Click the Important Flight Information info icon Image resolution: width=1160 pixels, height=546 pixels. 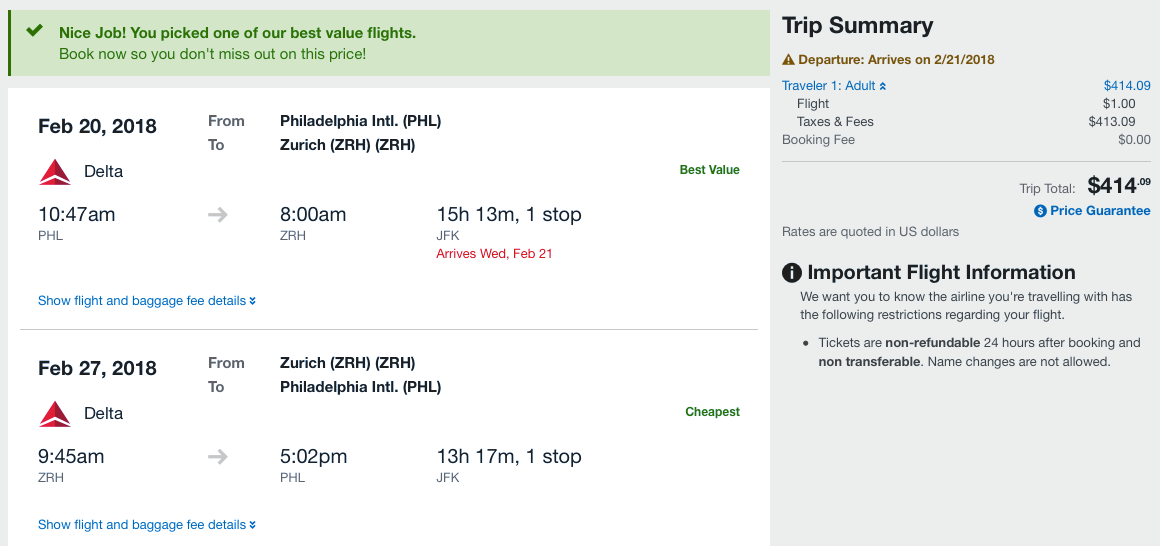tap(792, 273)
